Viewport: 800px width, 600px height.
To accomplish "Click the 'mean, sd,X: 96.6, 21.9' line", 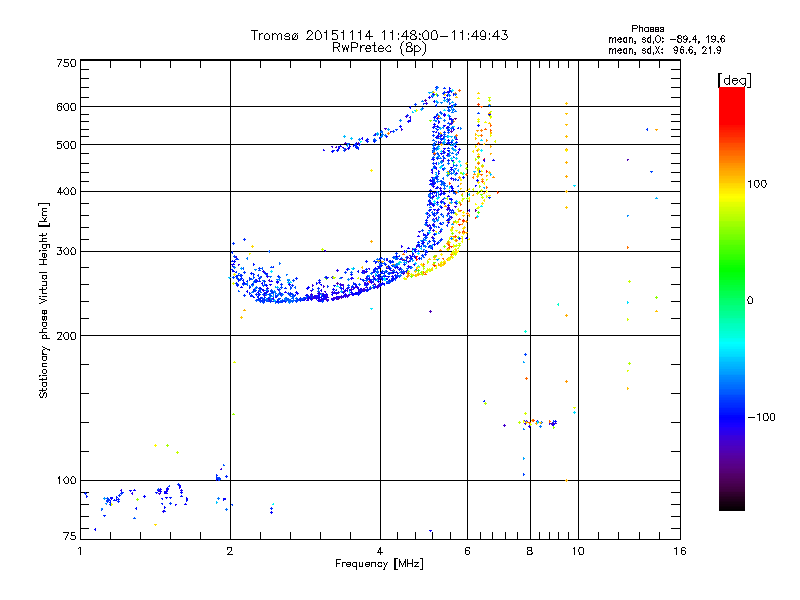I will click(x=664, y=50).
